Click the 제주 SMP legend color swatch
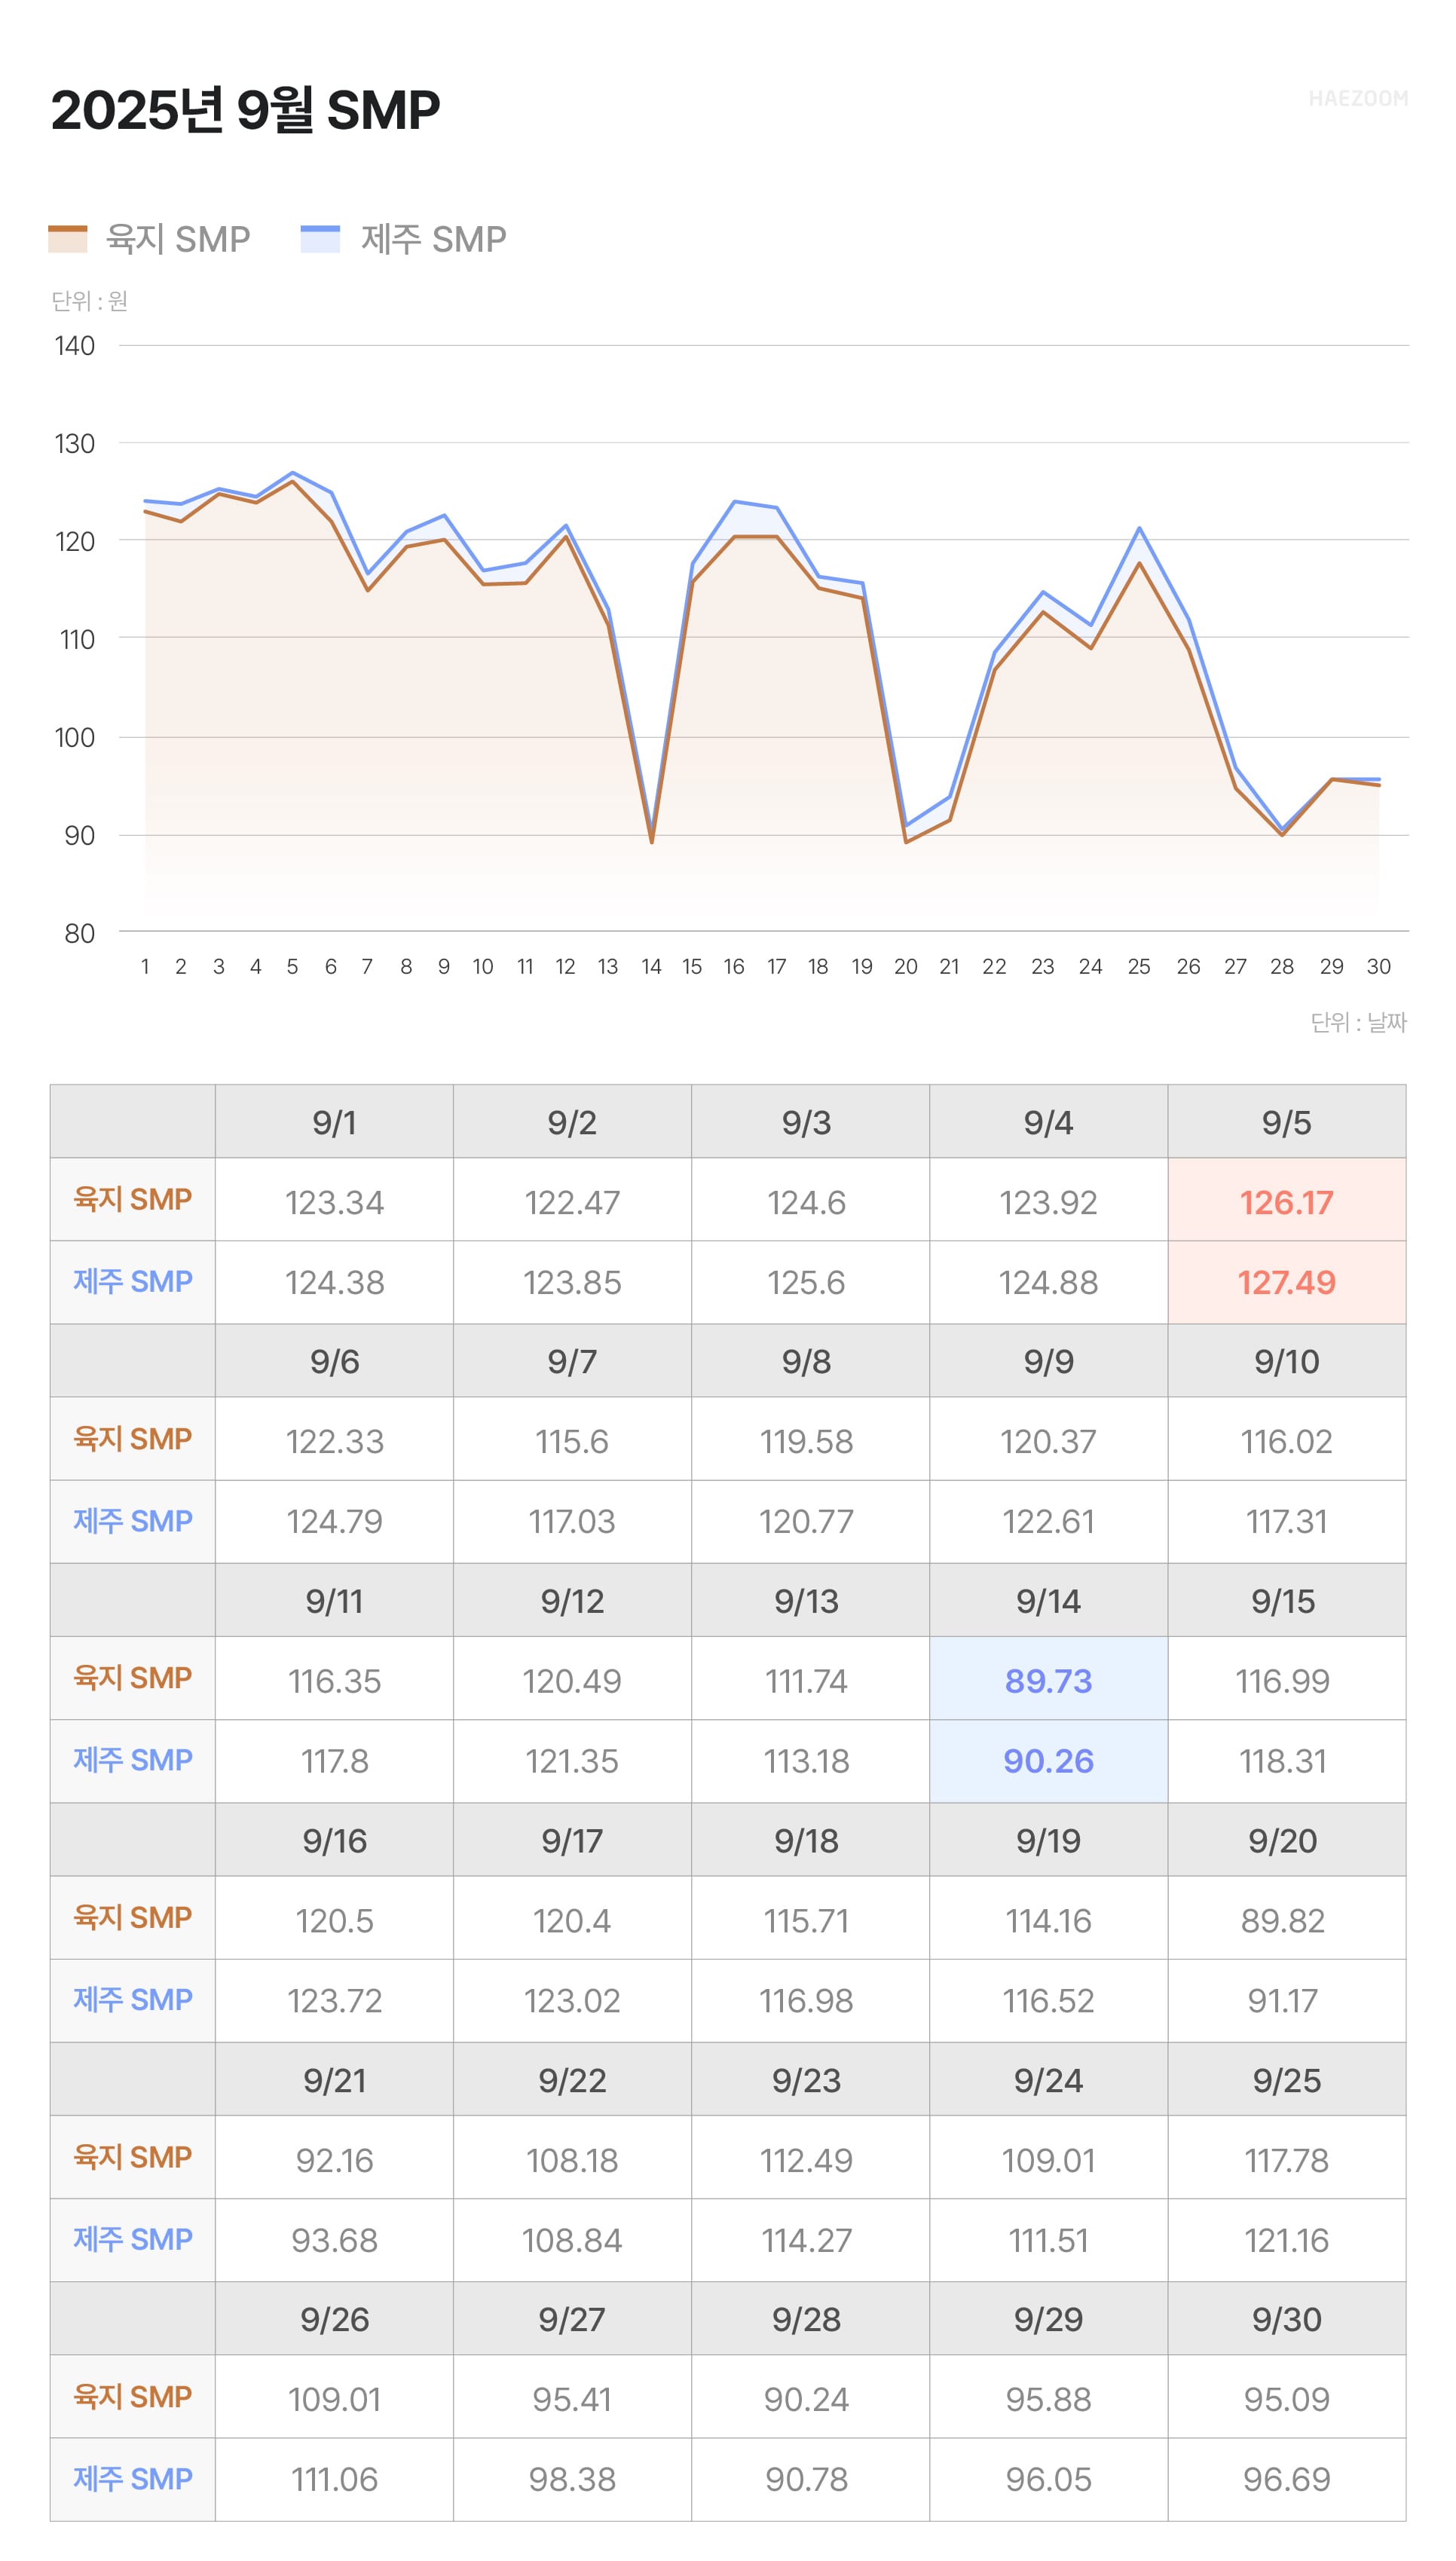This screenshot has width=1456, height=2561. [x=320, y=238]
